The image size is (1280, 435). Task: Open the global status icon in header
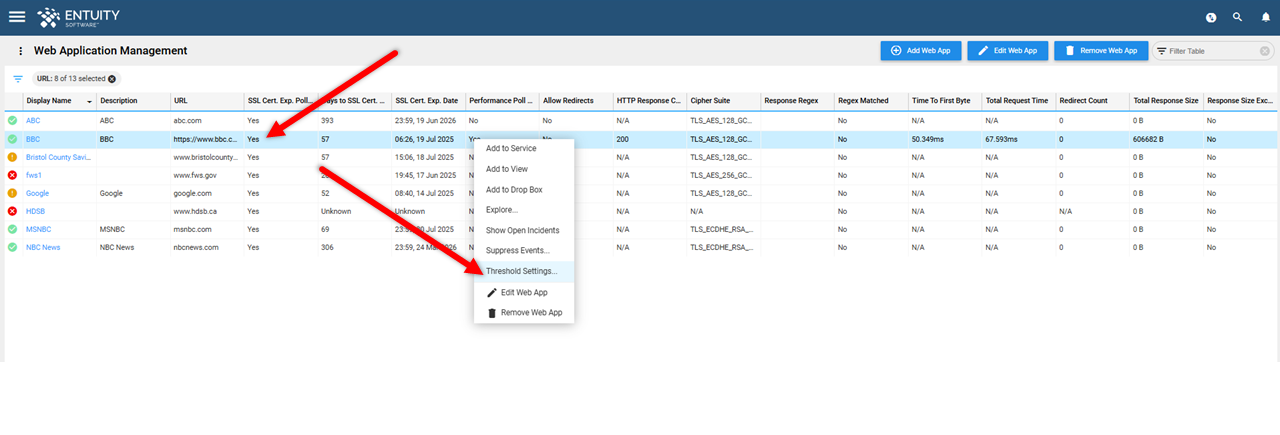coord(1211,17)
